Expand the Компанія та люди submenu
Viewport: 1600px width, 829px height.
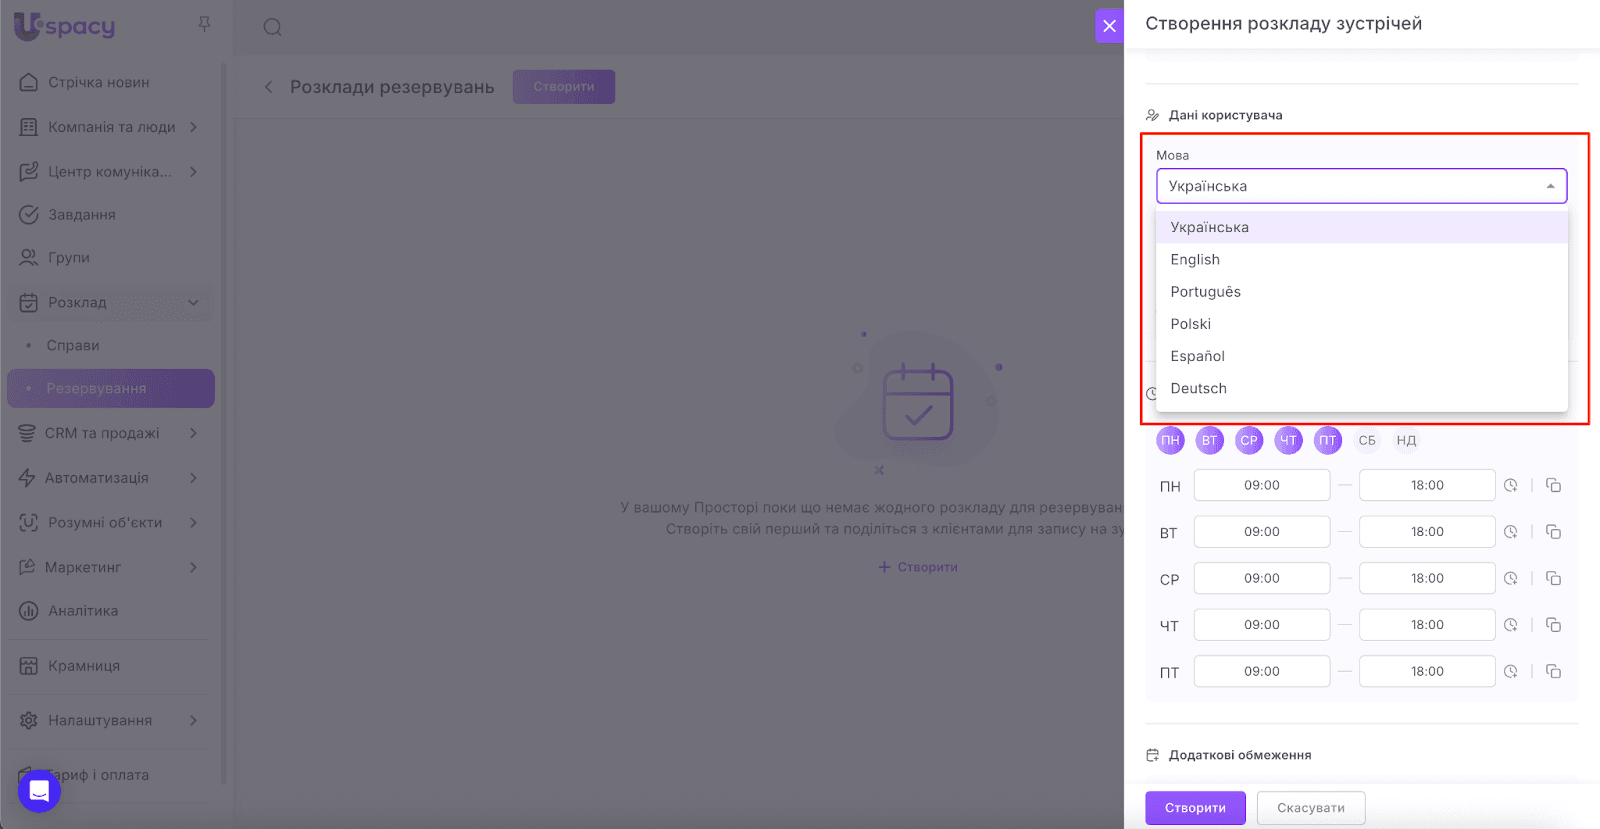[x=194, y=127]
